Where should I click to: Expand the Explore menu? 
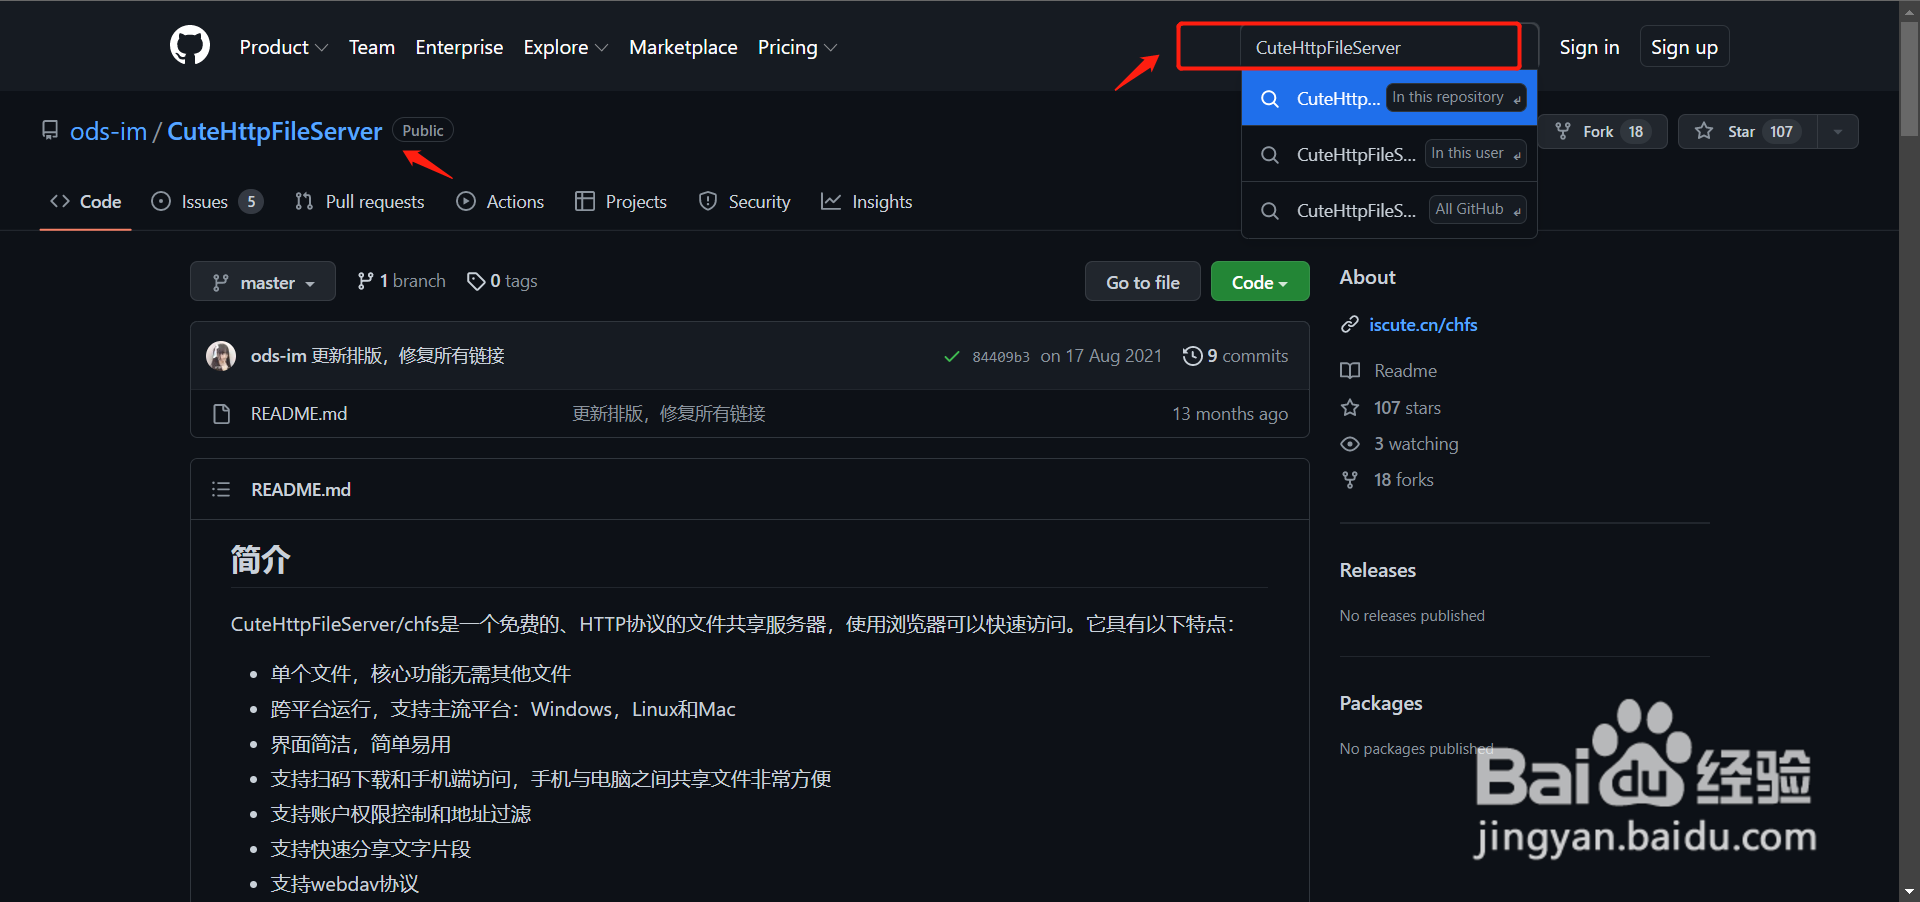coord(565,47)
